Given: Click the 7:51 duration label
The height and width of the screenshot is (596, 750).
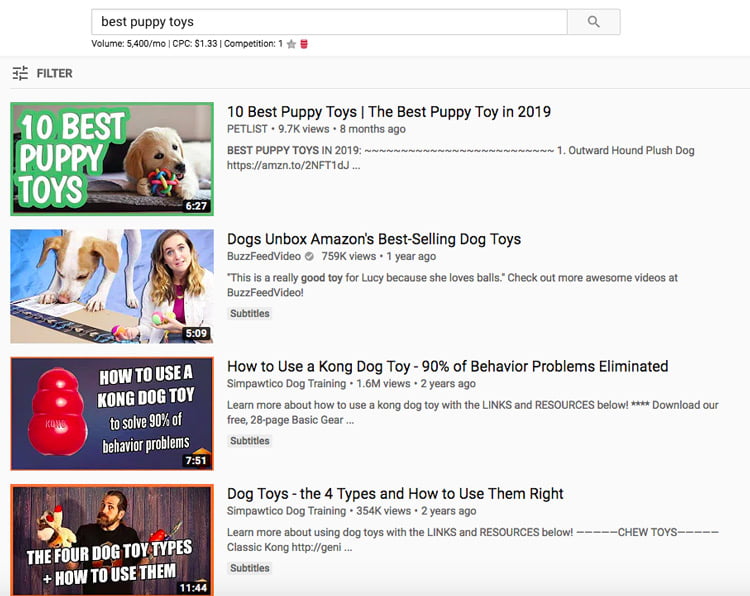Looking at the screenshot, I should pos(196,461).
